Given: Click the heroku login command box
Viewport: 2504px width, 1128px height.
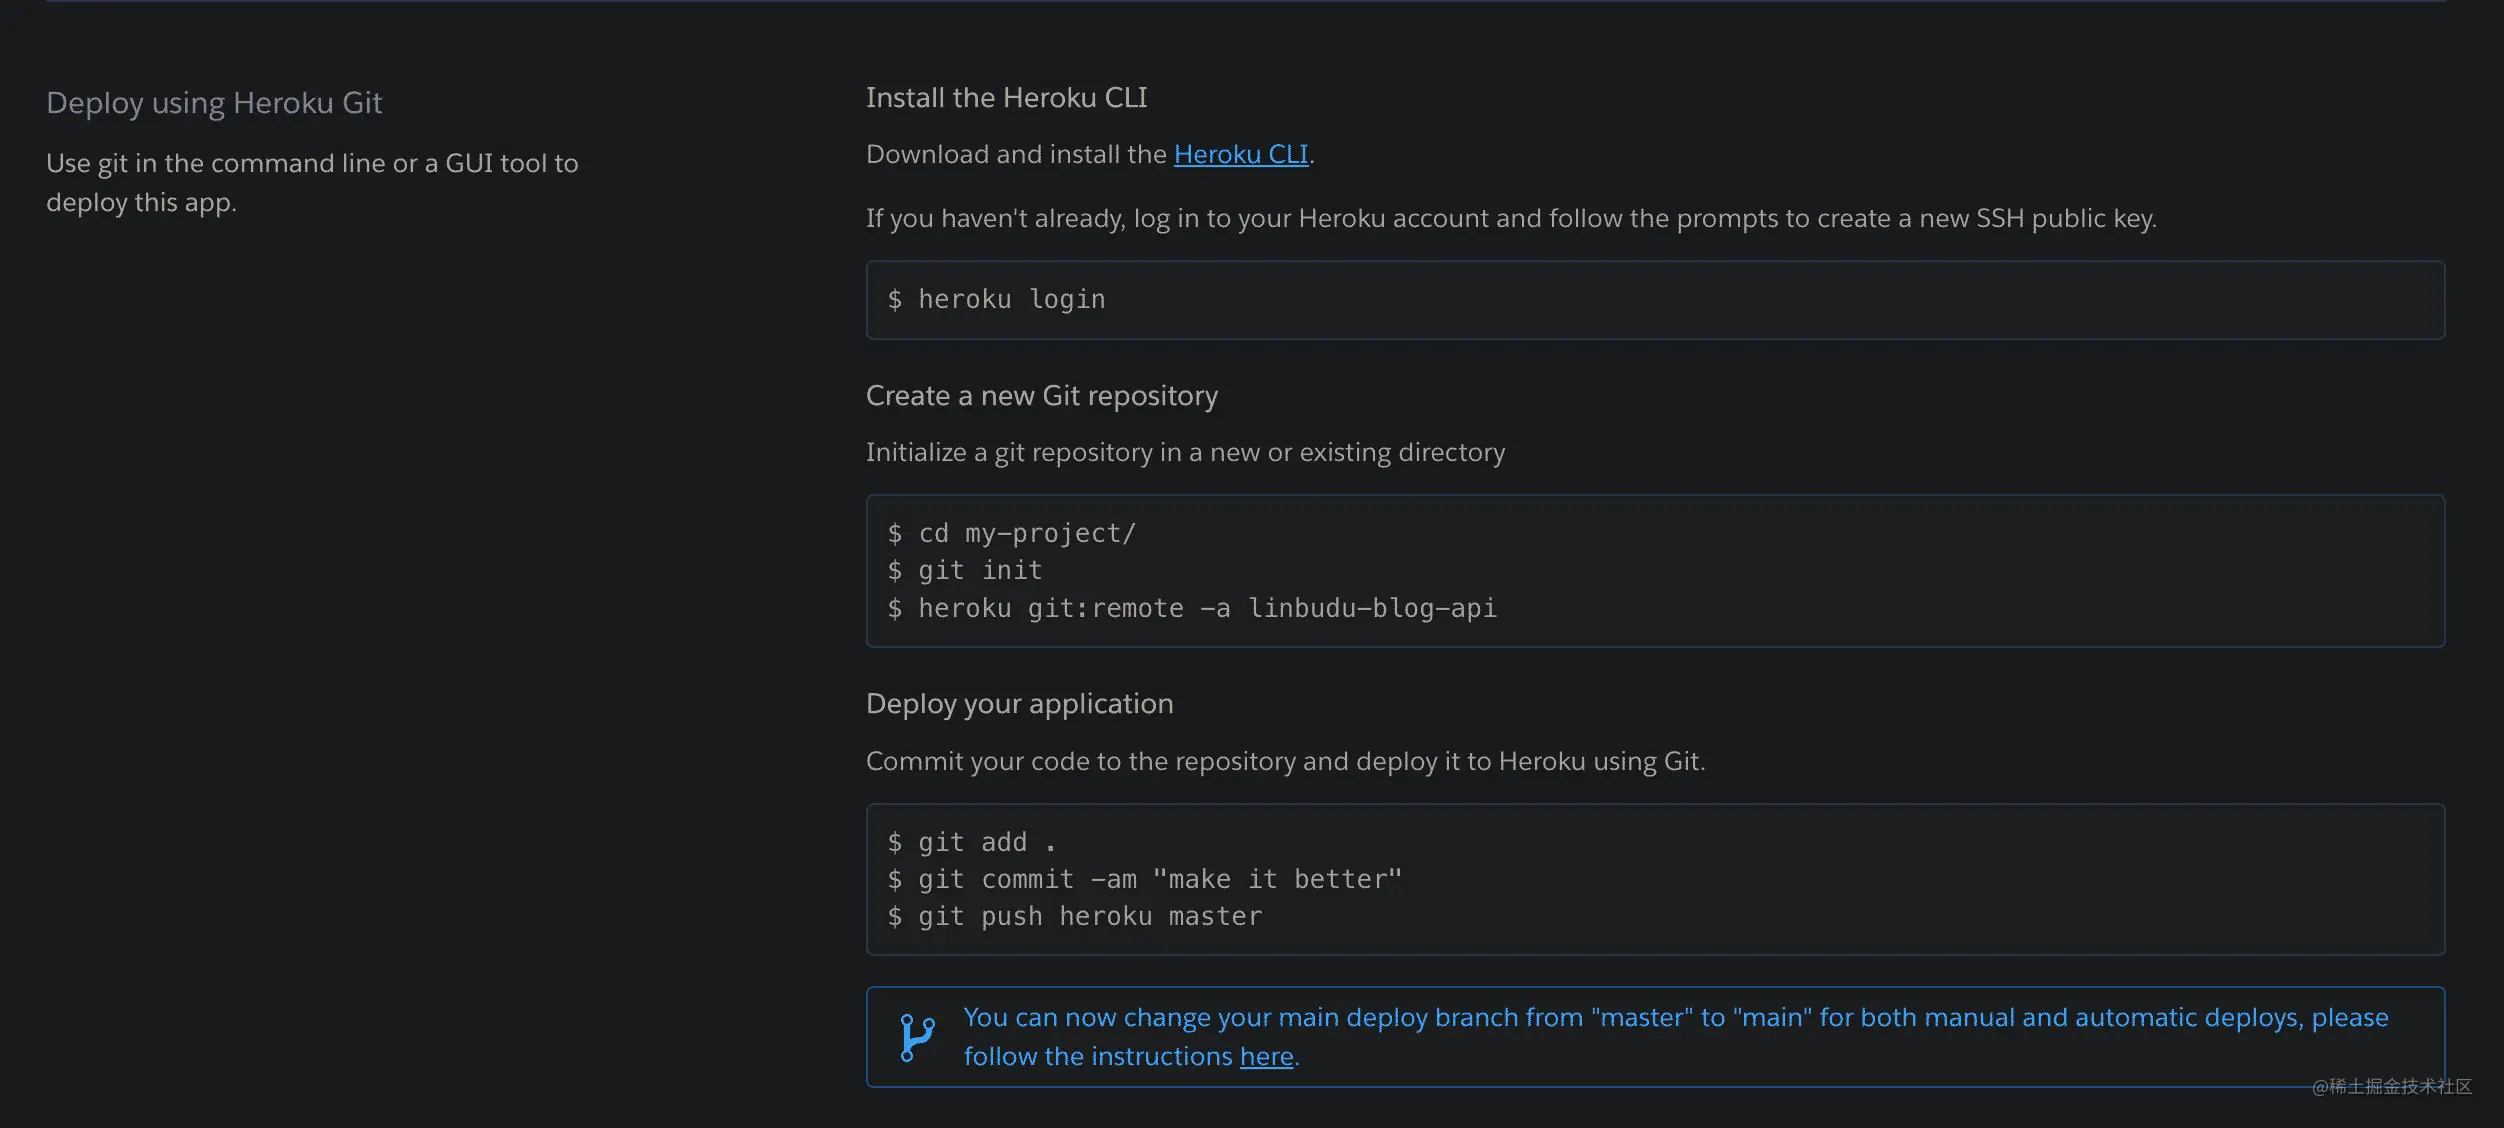Looking at the screenshot, I should 1655,300.
